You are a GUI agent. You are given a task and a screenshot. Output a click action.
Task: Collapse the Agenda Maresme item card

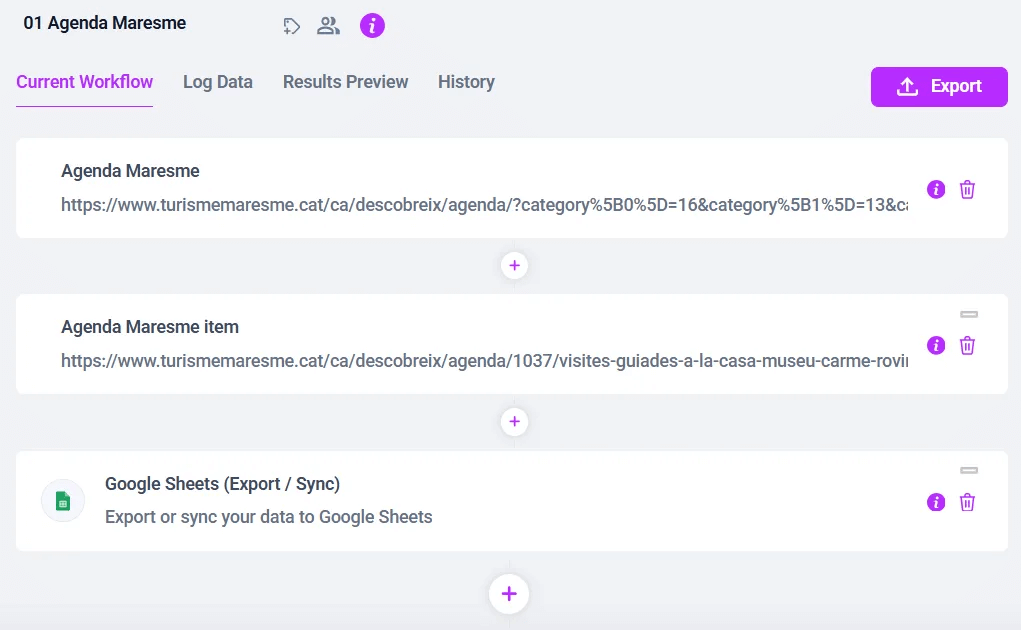pyautogui.click(x=968, y=313)
